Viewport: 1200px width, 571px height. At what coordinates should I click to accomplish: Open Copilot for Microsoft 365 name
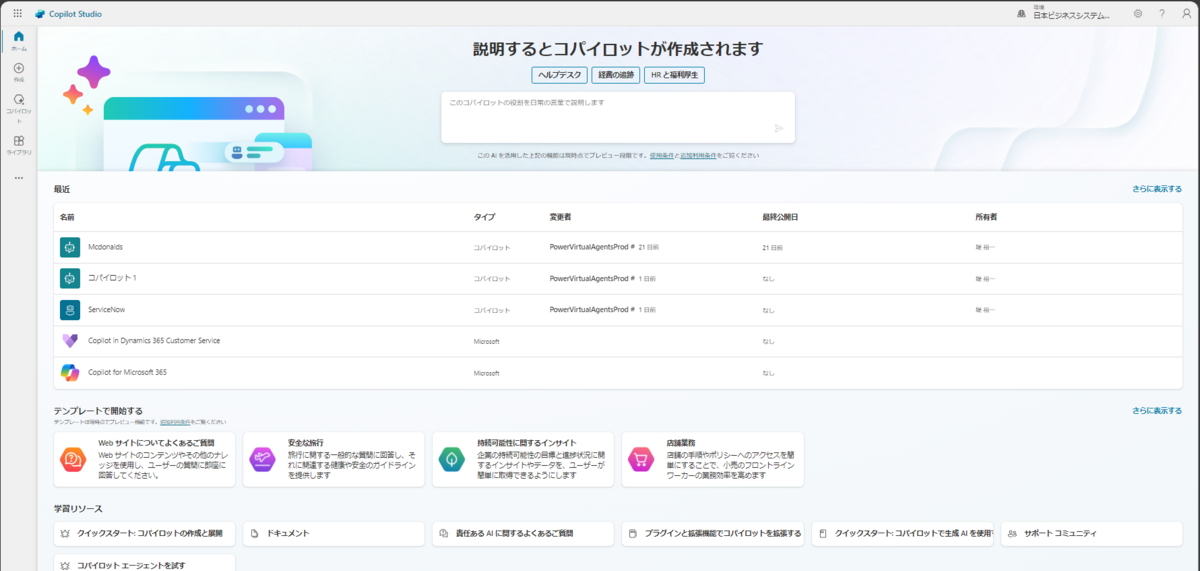pyautogui.click(x=127, y=371)
